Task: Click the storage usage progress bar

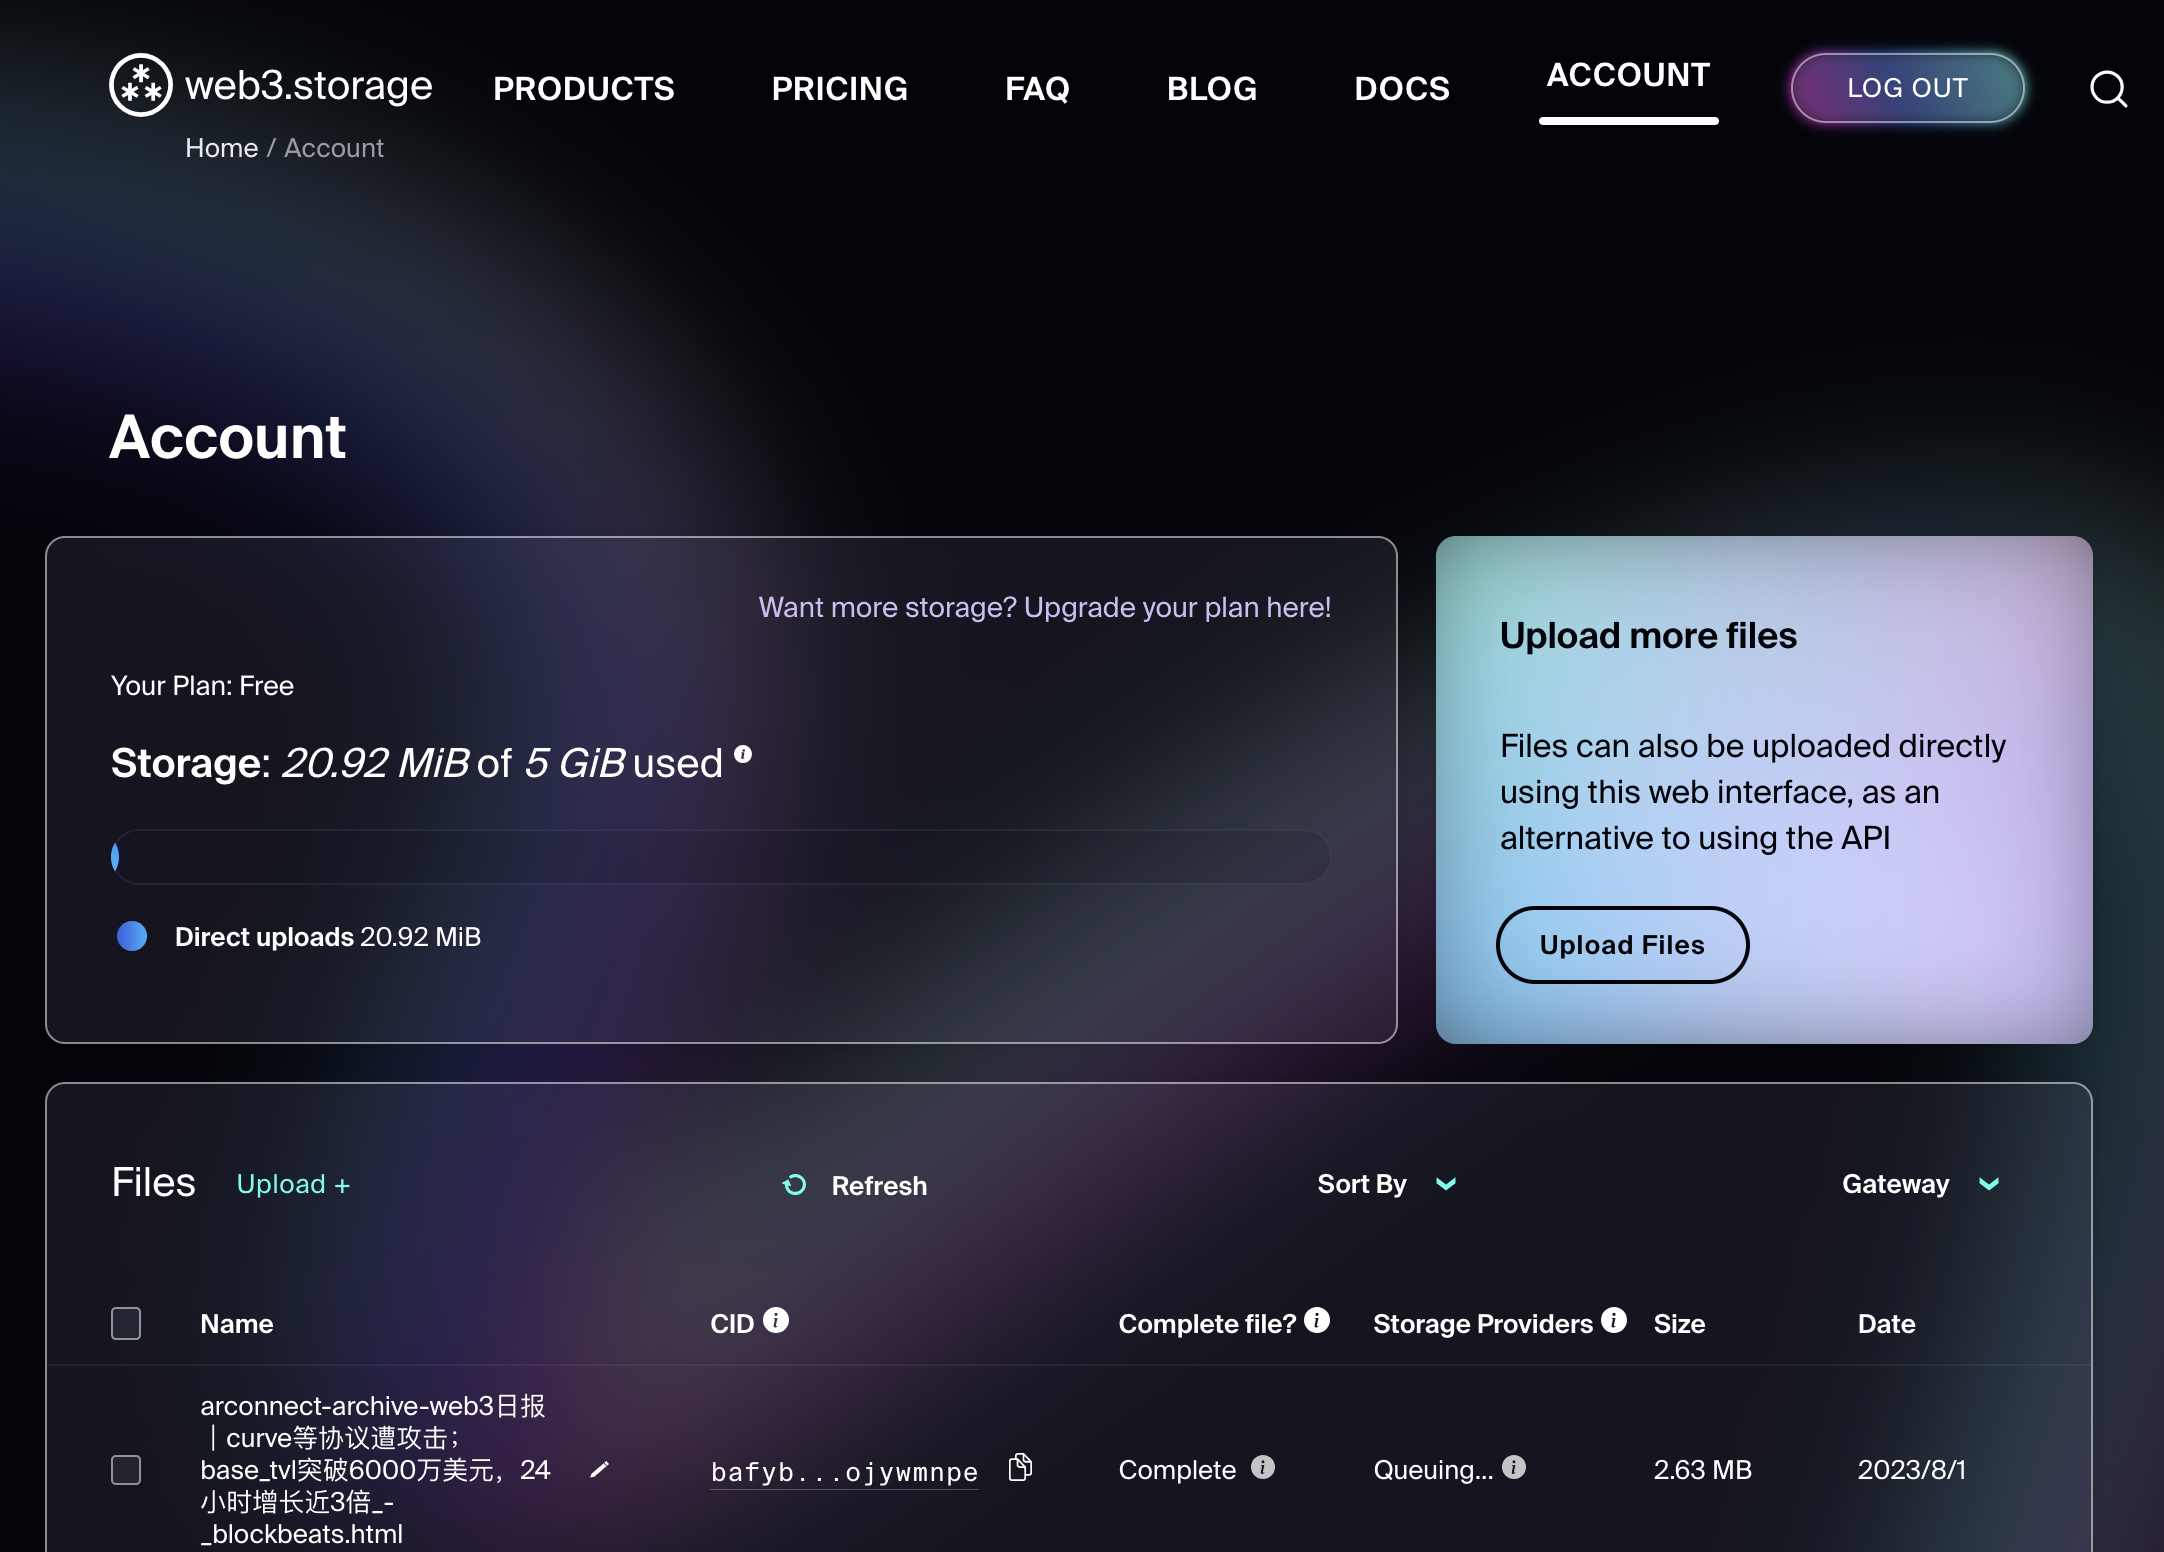Action: [x=720, y=857]
